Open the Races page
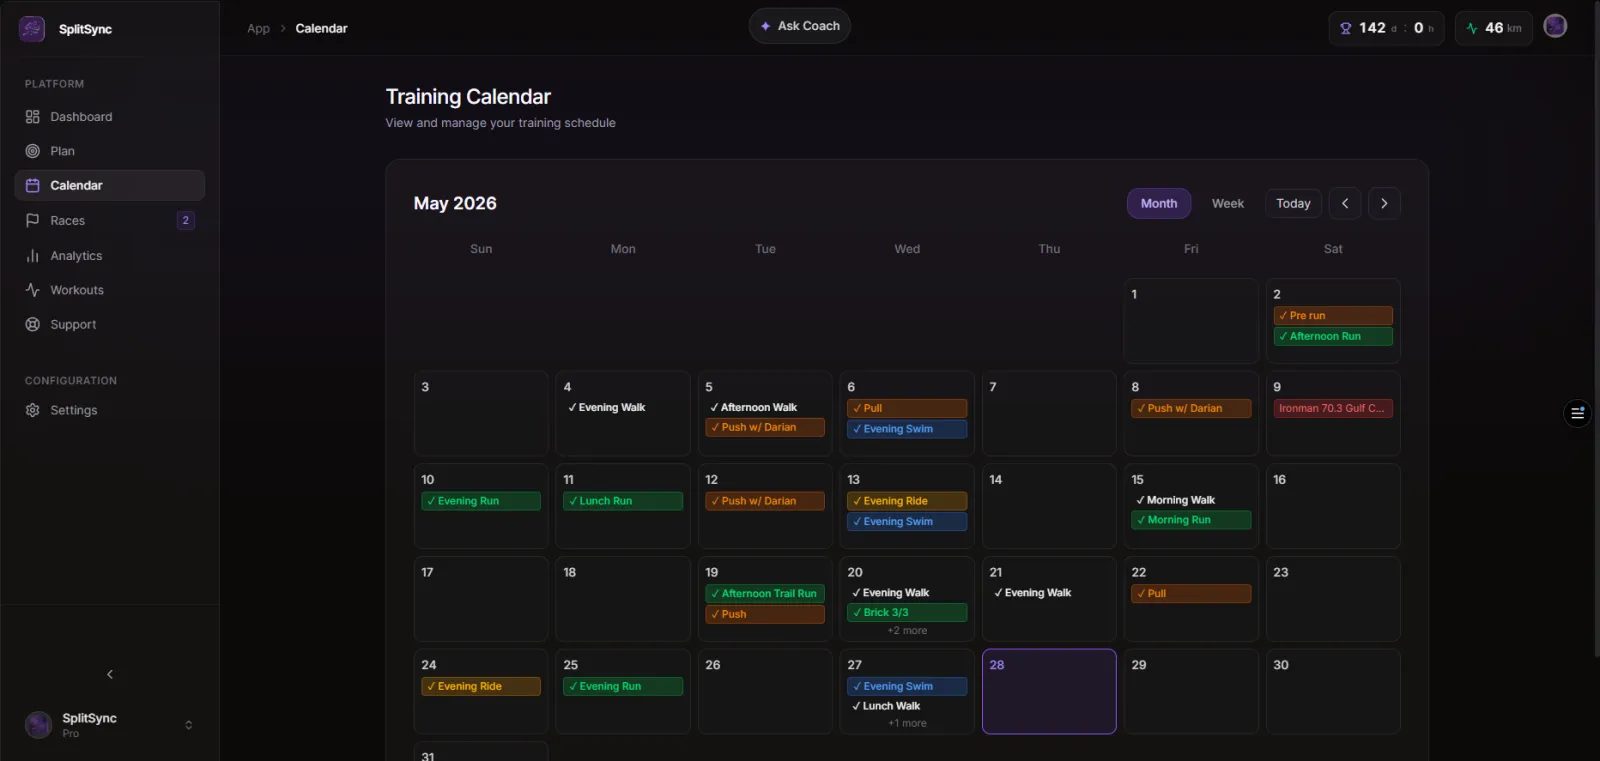Screen dimensions: 1600x761 tap(110, 220)
